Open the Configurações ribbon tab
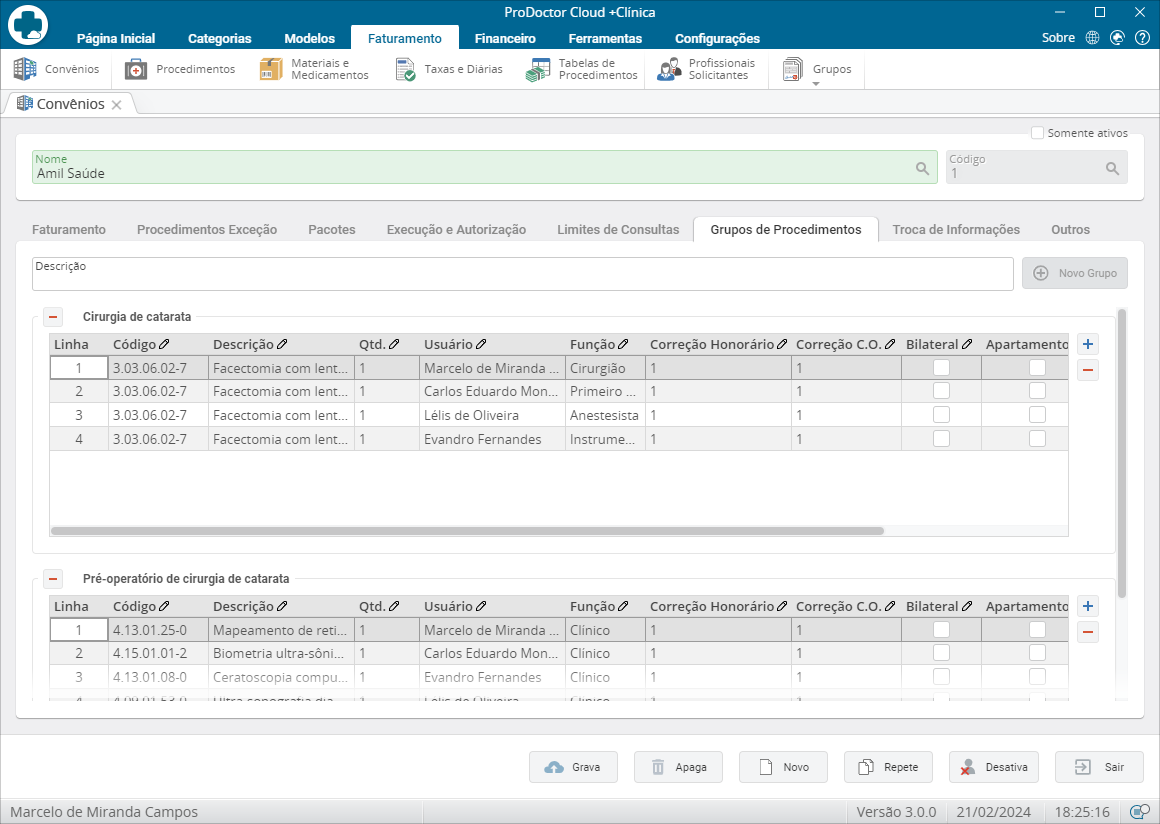The image size is (1160, 824). click(718, 38)
